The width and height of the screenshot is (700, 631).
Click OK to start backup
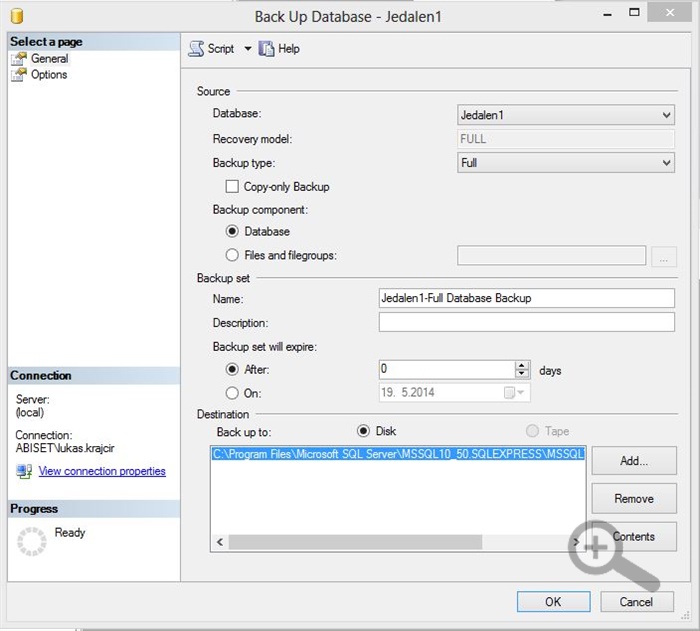point(553,602)
